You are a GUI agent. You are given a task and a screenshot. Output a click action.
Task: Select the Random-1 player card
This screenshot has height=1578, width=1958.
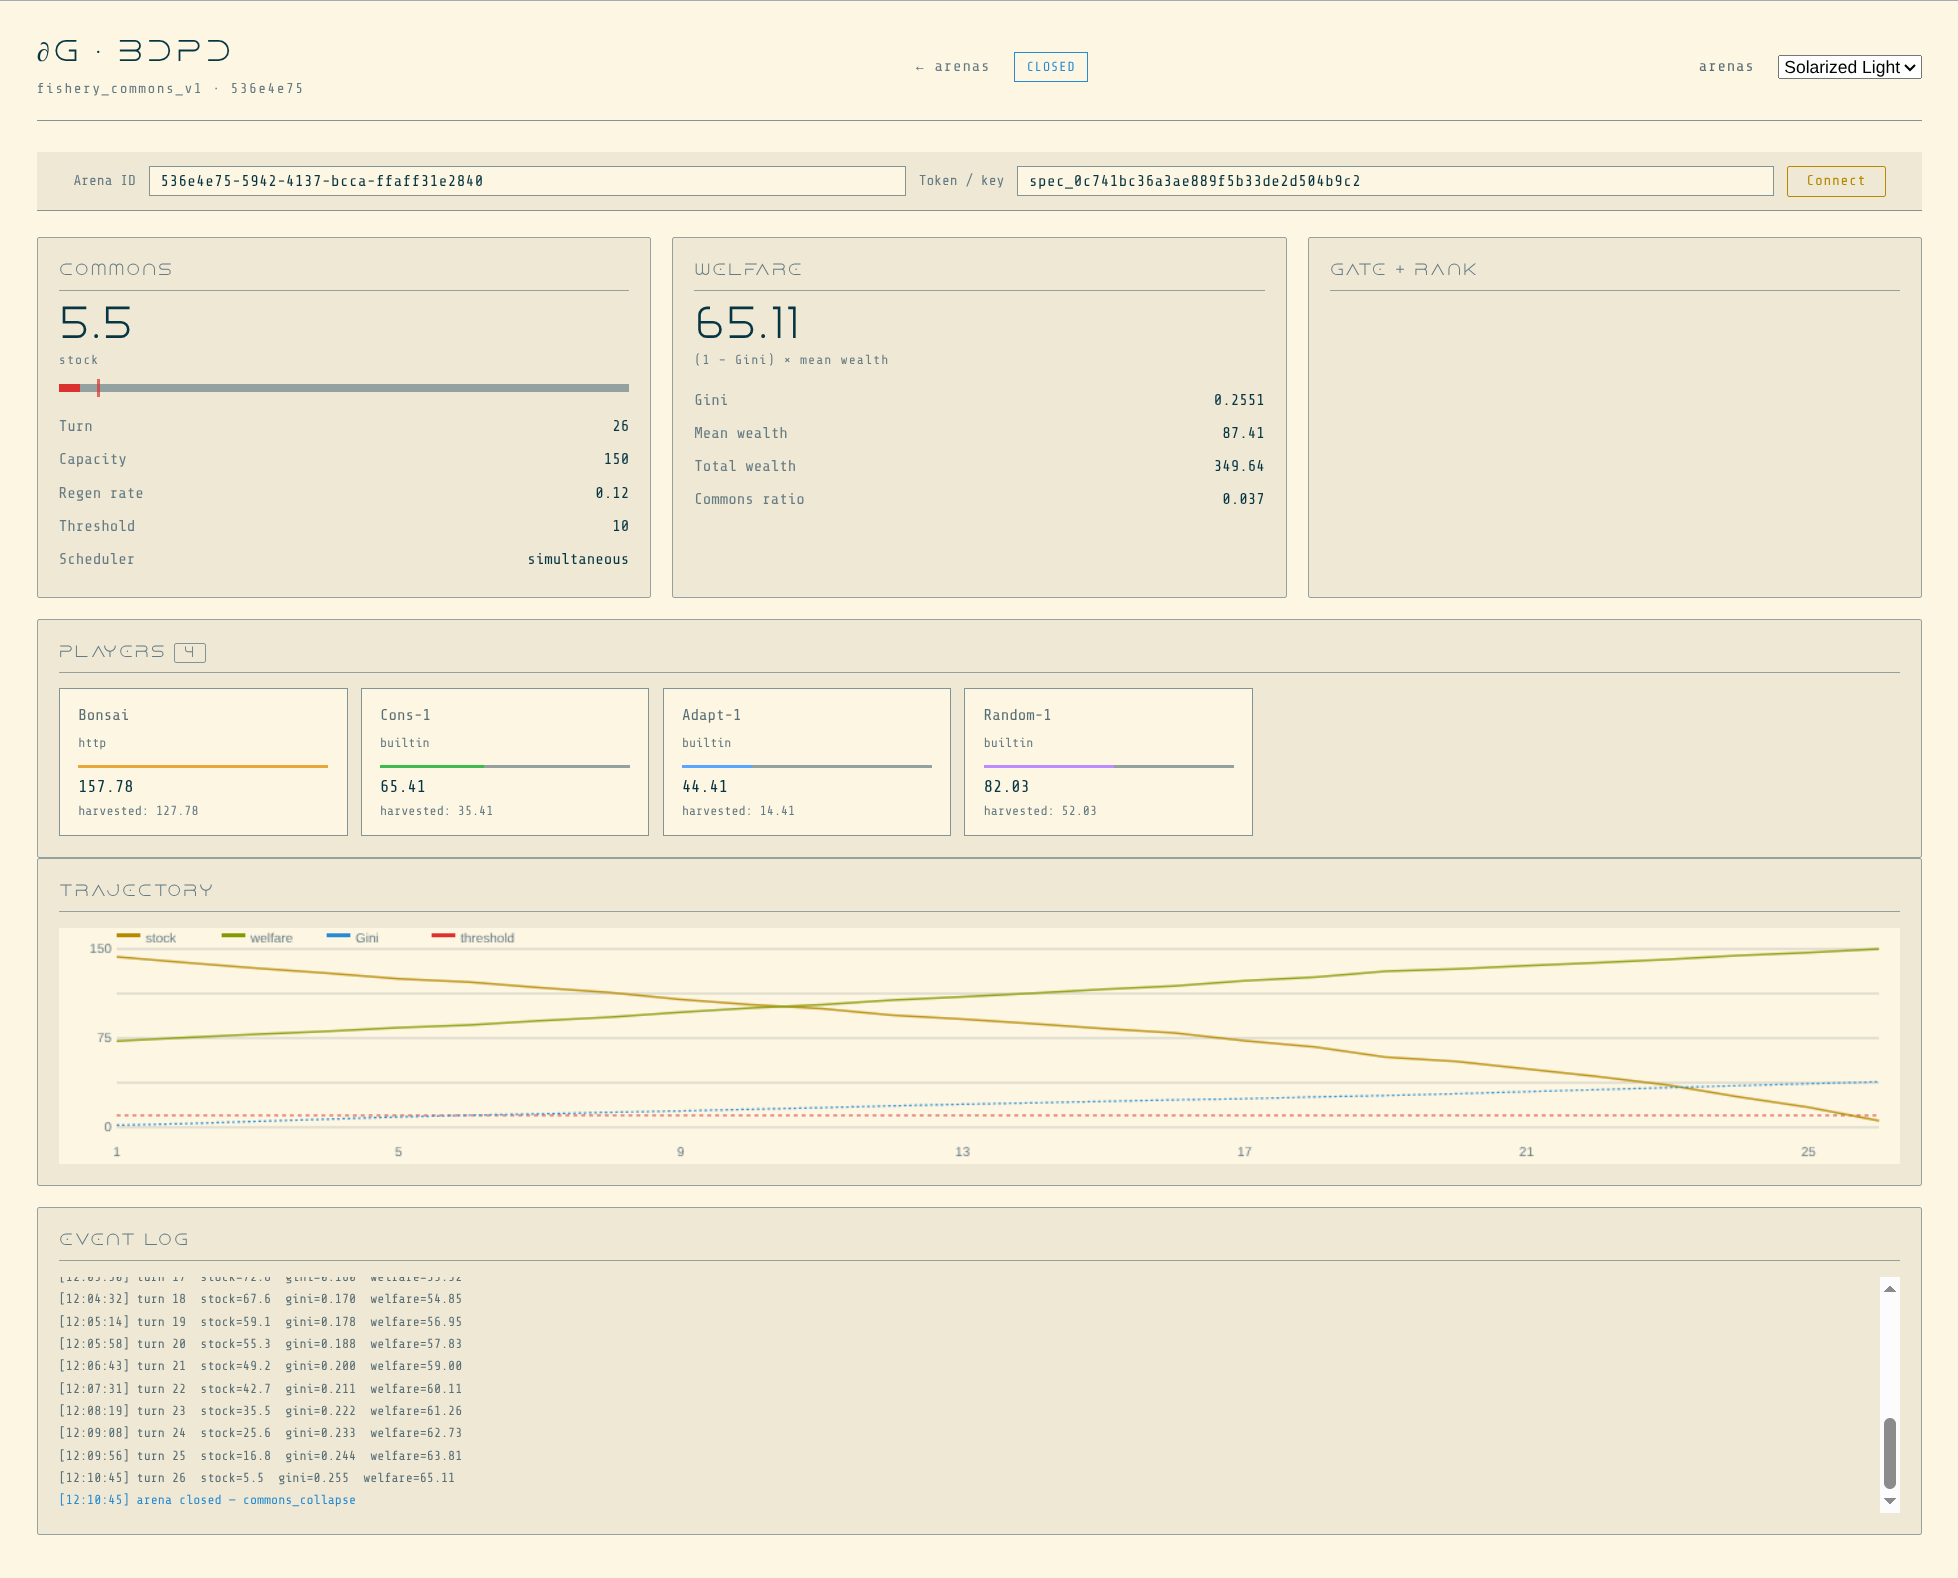click(x=1108, y=762)
